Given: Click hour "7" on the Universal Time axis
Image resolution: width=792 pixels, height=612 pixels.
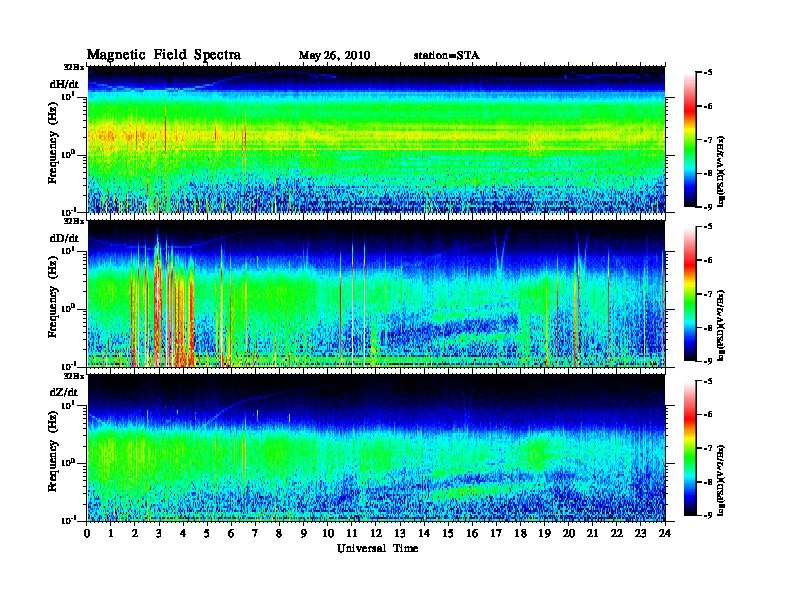Looking at the screenshot, I should coord(256,533).
